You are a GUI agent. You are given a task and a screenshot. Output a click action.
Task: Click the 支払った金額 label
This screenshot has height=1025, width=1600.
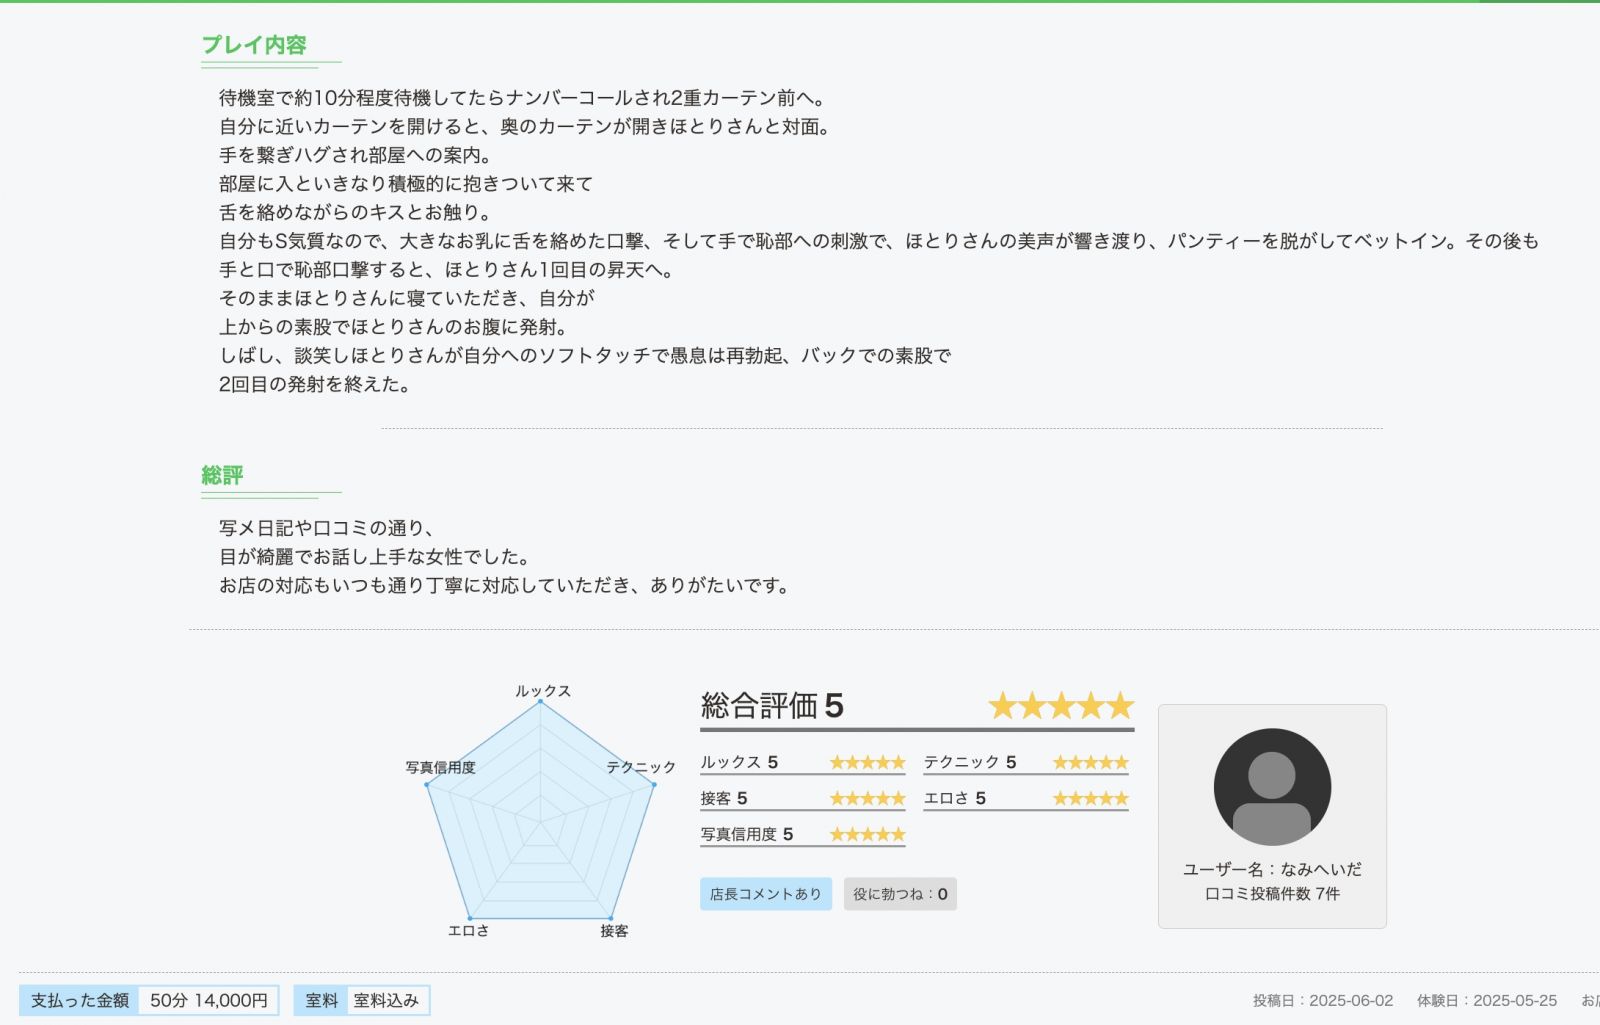pyautogui.click(x=80, y=1000)
